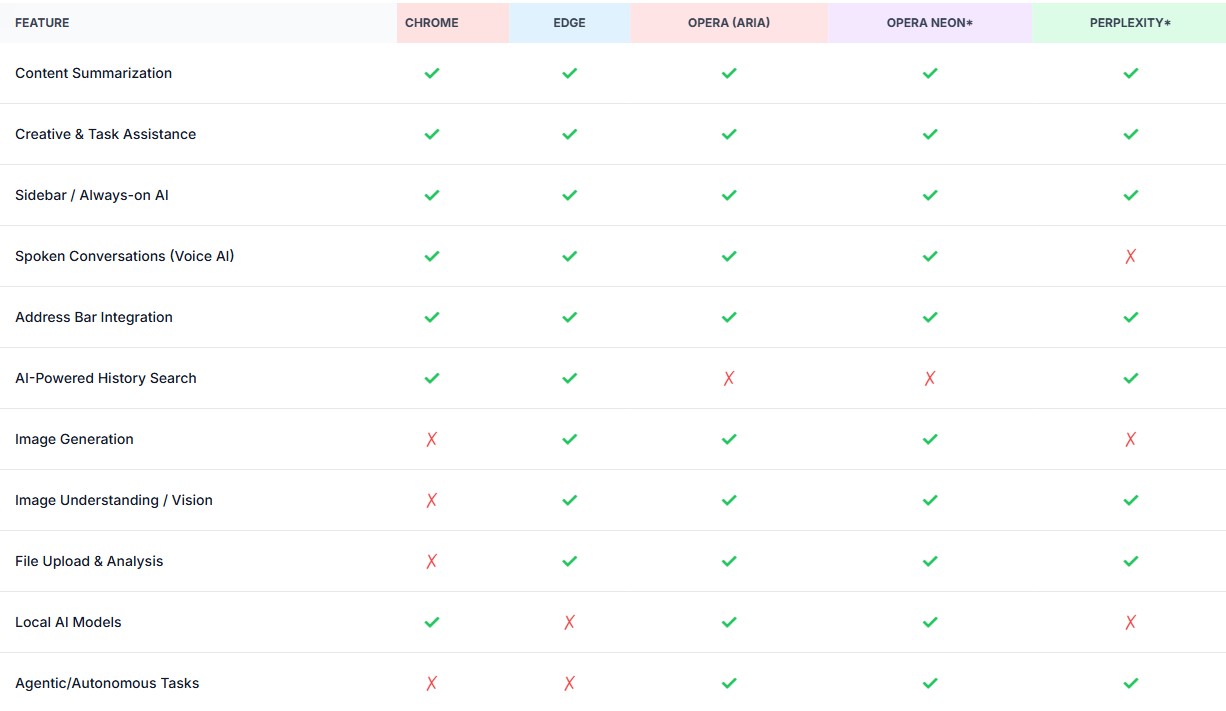Click the Image Understanding / Vision label
Screen dimensions: 1226x711
tap(114, 500)
